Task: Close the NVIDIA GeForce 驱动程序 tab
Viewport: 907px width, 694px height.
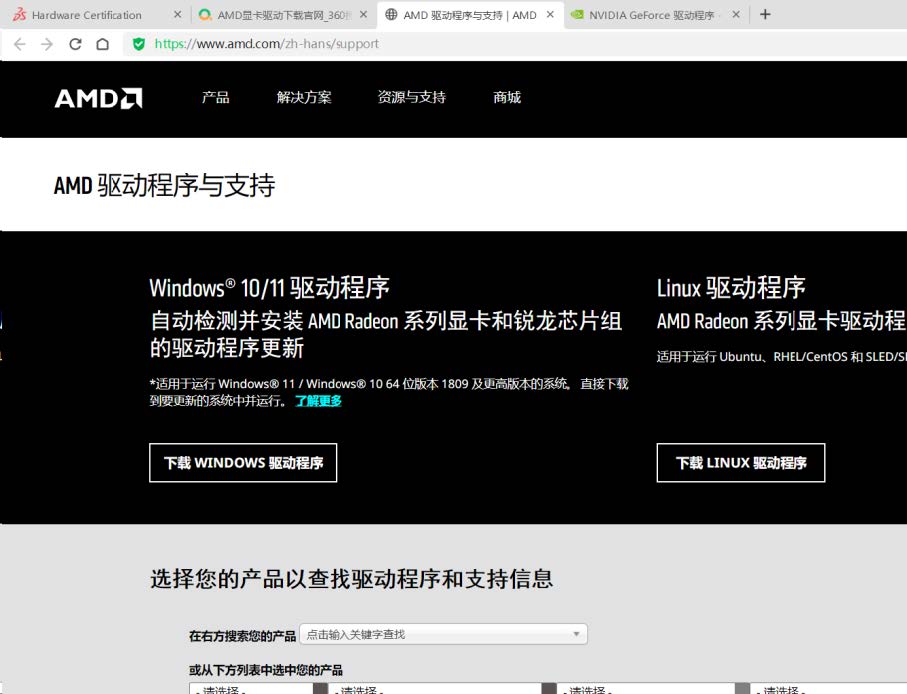Action: coord(736,14)
